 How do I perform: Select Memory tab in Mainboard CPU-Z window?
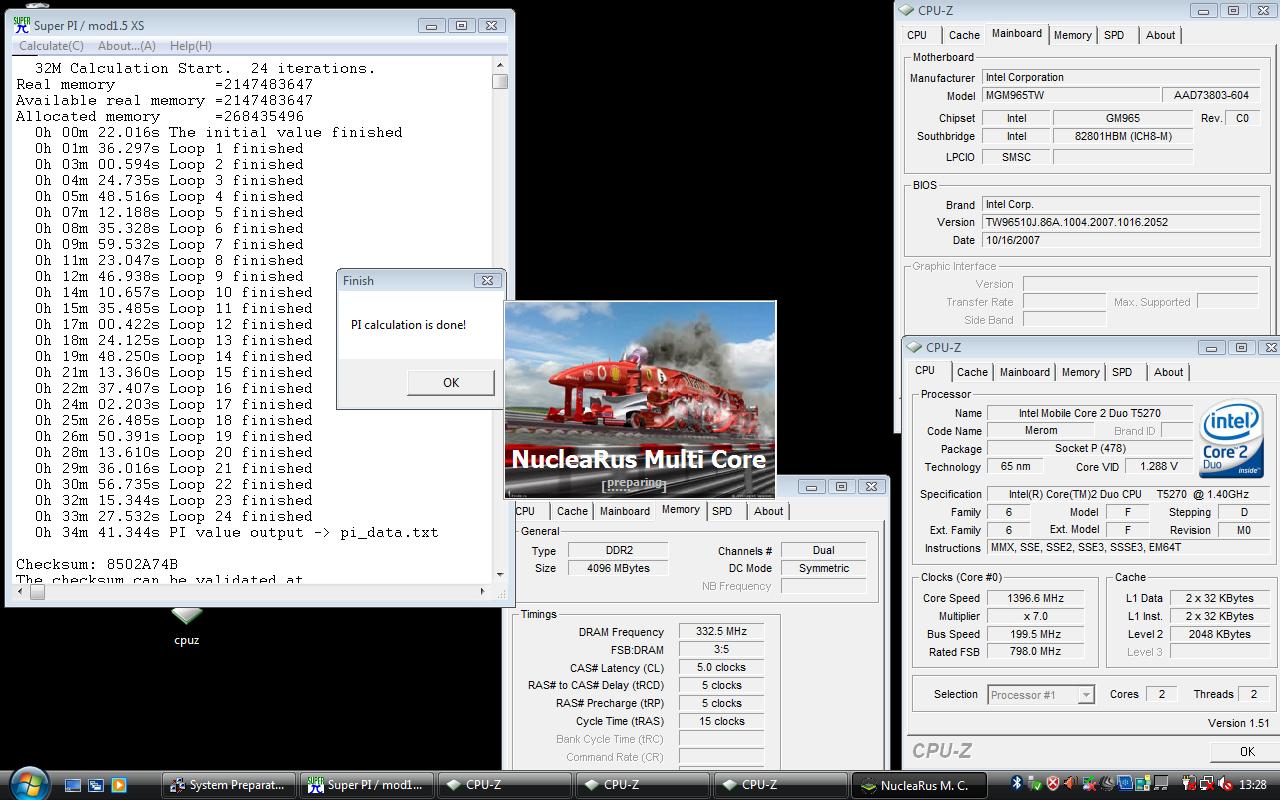[x=1072, y=35]
